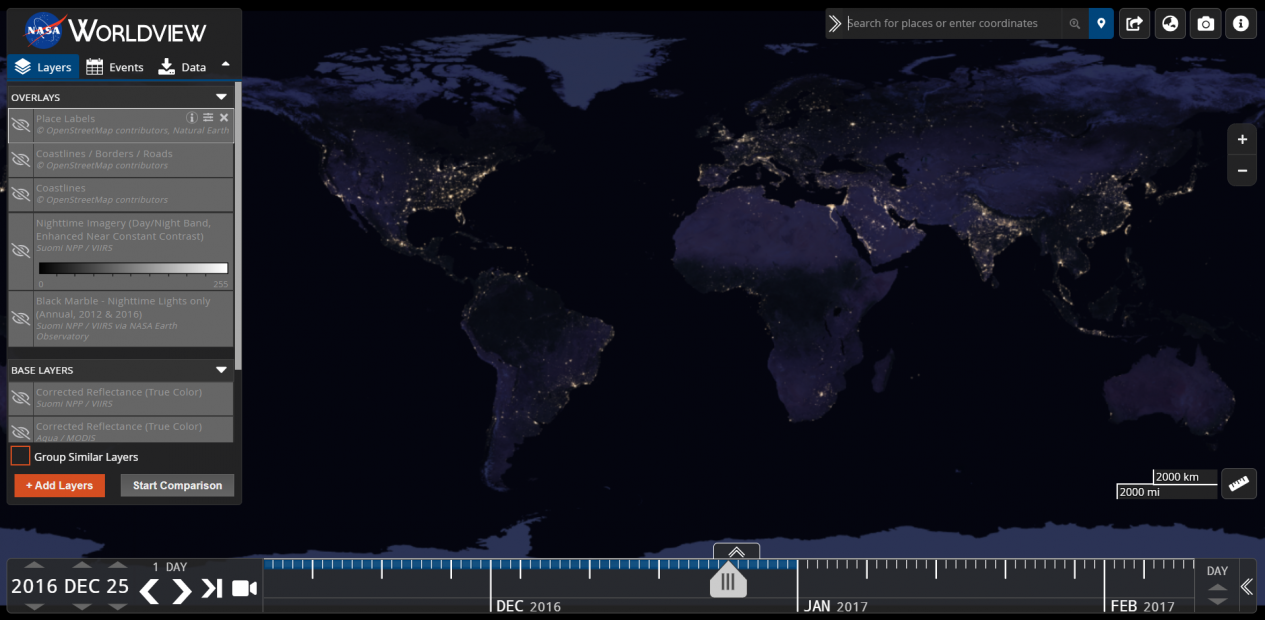
Task: Collapse the timeline with double chevron
Action: pyautogui.click(x=1246, y=587)
